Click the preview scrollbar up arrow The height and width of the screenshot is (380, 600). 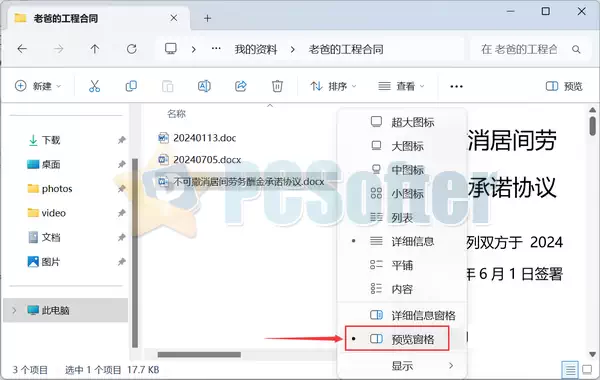tap(592, 110)
